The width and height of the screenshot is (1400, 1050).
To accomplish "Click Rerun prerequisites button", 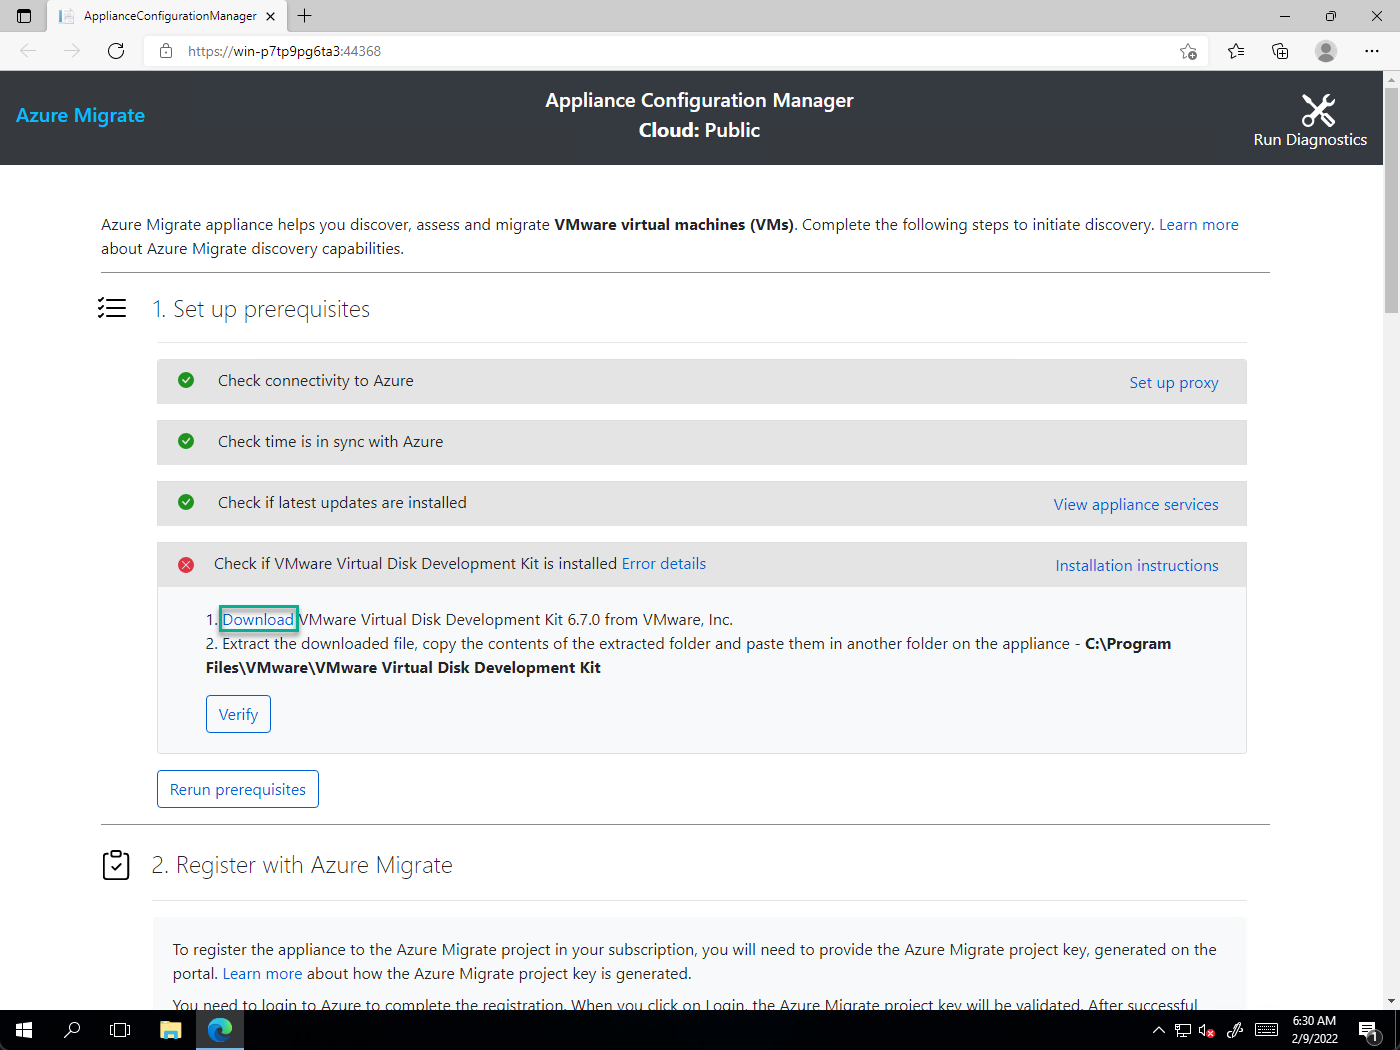I will [x=238, y=789].
